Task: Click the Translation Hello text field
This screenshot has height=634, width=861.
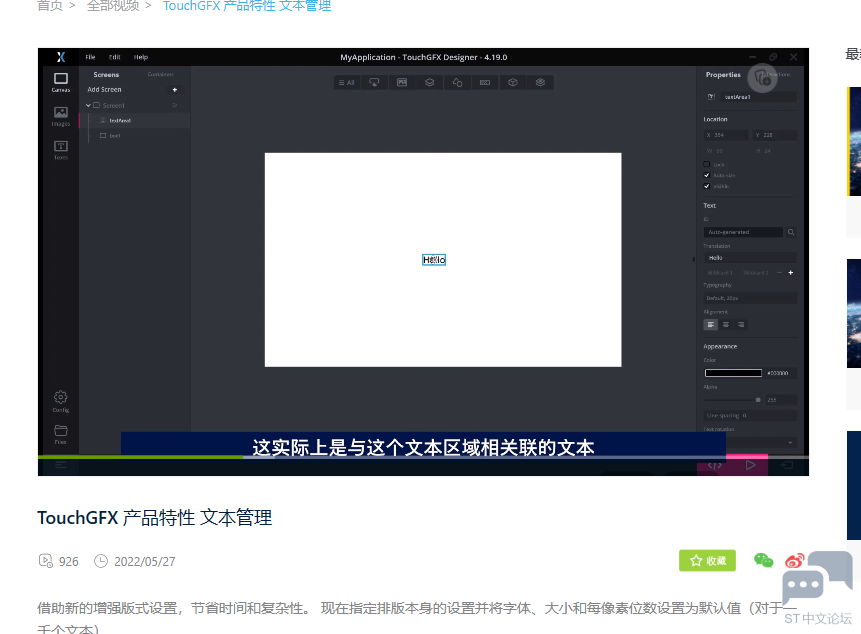Action: click(x=750, y=257)
